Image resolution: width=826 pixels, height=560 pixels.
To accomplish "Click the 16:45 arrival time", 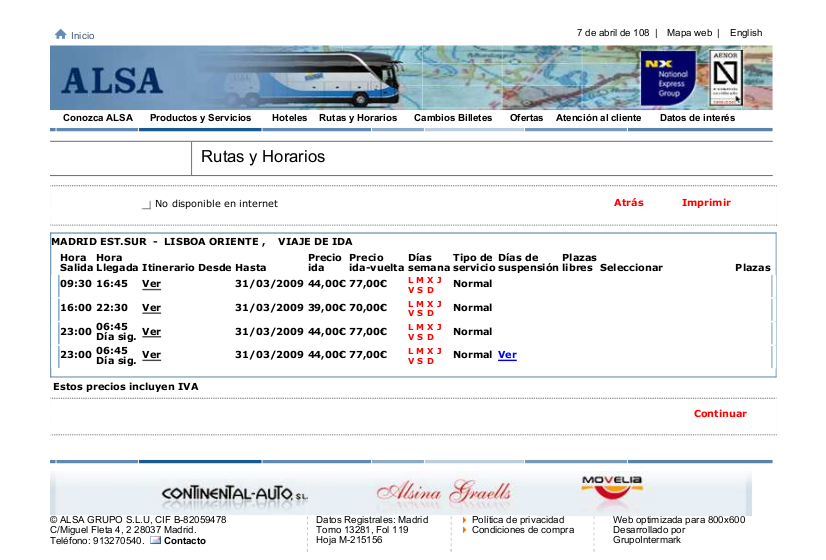I will point(112,284).
